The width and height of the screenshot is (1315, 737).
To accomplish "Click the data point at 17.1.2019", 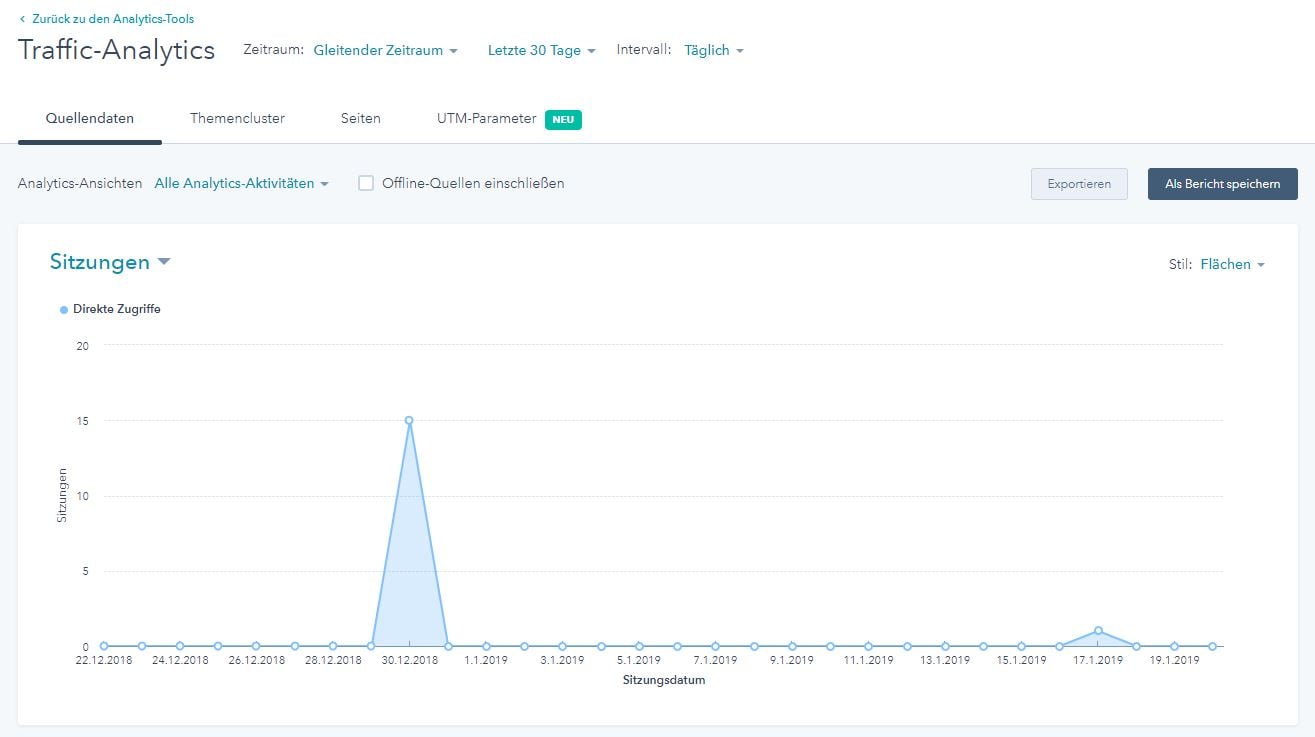I will point(1098,631).
